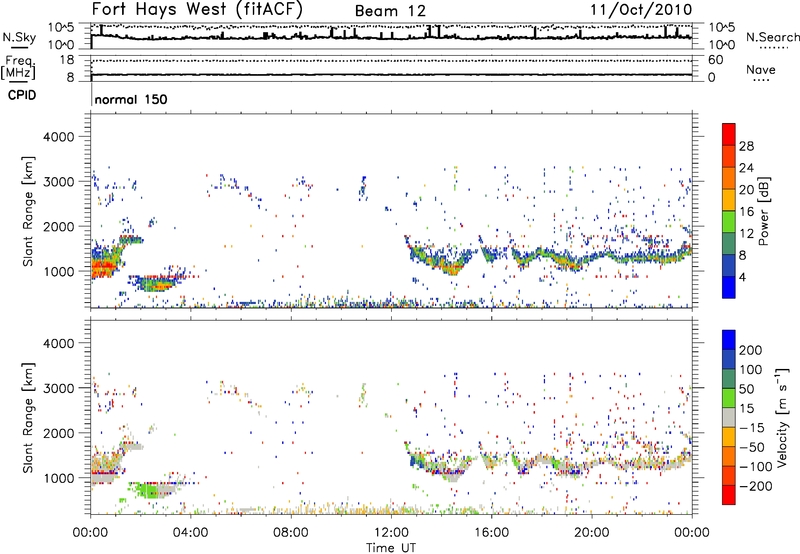Pick the red bottom segment of velocity colorbar
This screenshot has height=554, width=800.
pyautogui.click(x=729, y=495)
